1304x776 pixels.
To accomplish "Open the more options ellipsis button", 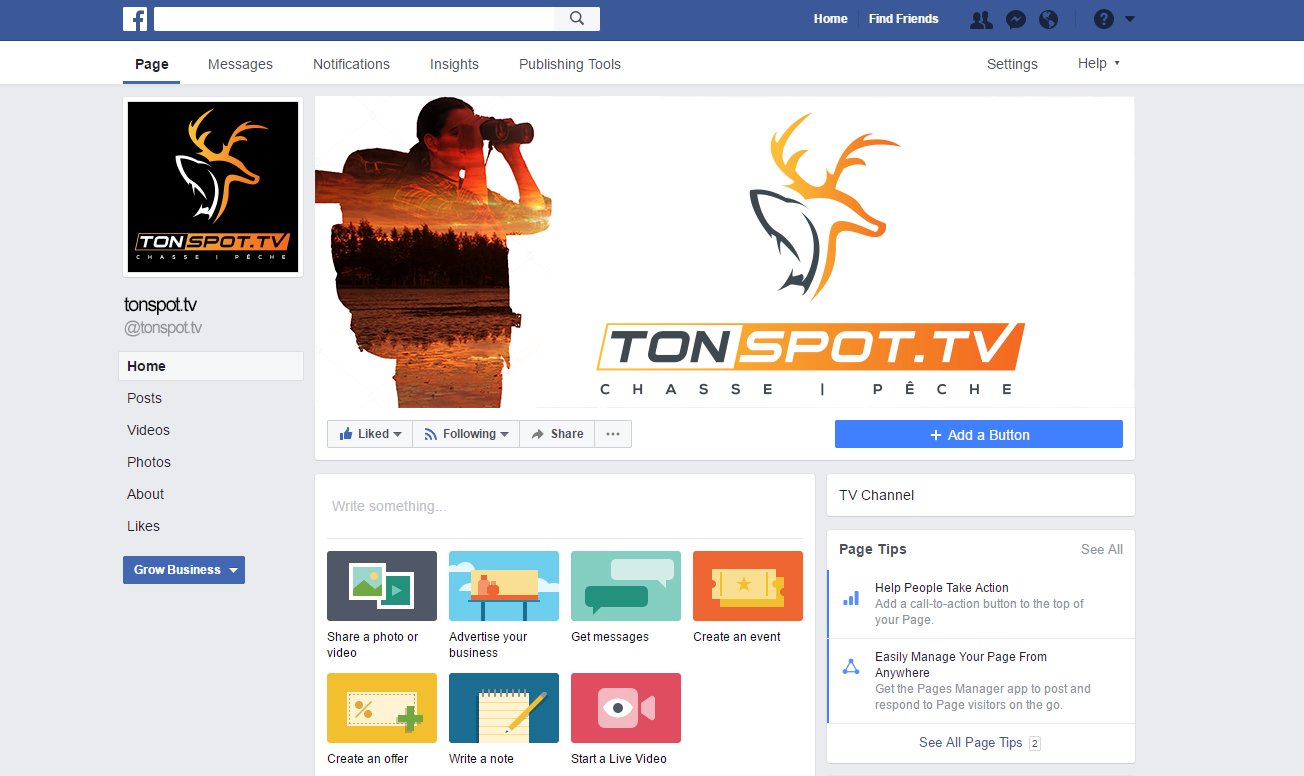I will 613,434.
